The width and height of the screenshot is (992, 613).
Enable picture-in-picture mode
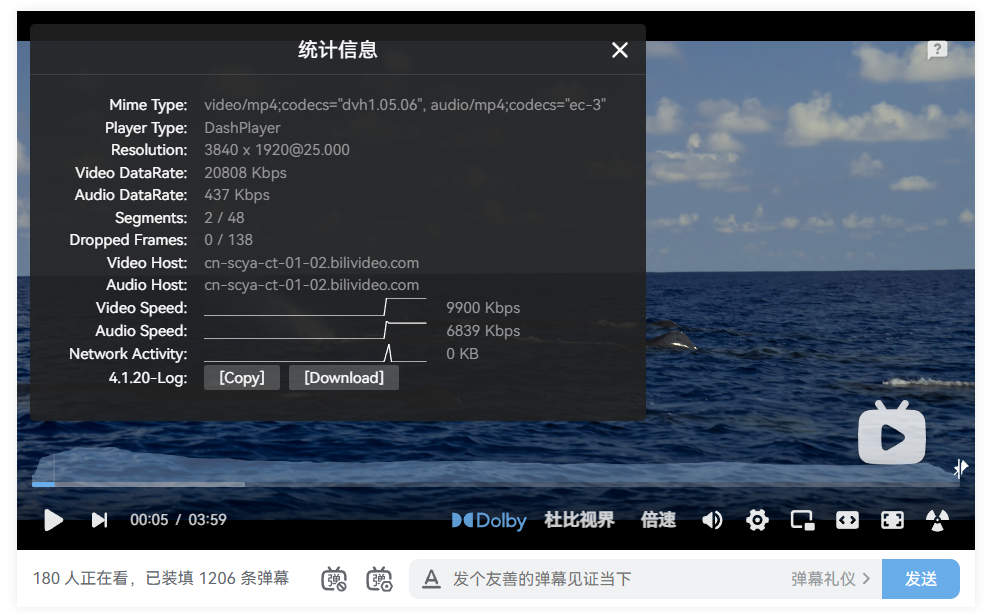[x=802, y=520]
